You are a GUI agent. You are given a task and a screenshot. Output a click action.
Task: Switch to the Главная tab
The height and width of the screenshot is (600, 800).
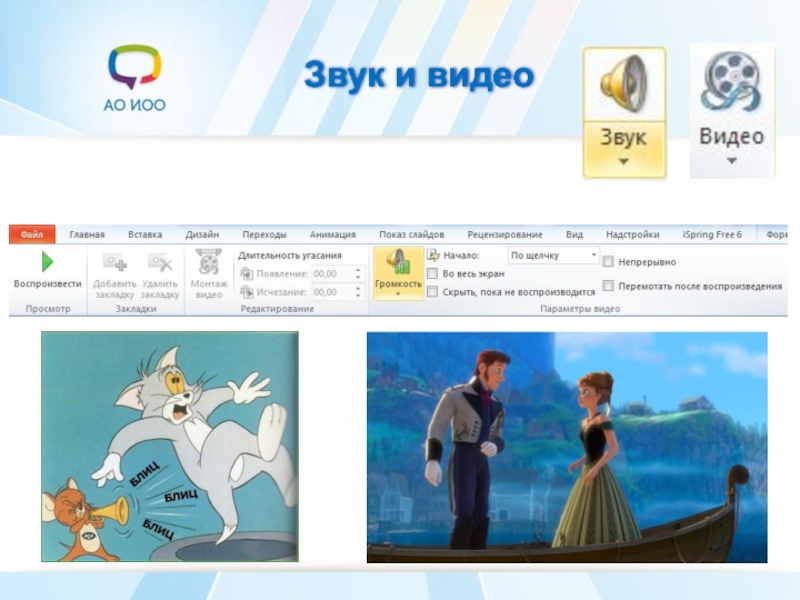click(87, 235)
